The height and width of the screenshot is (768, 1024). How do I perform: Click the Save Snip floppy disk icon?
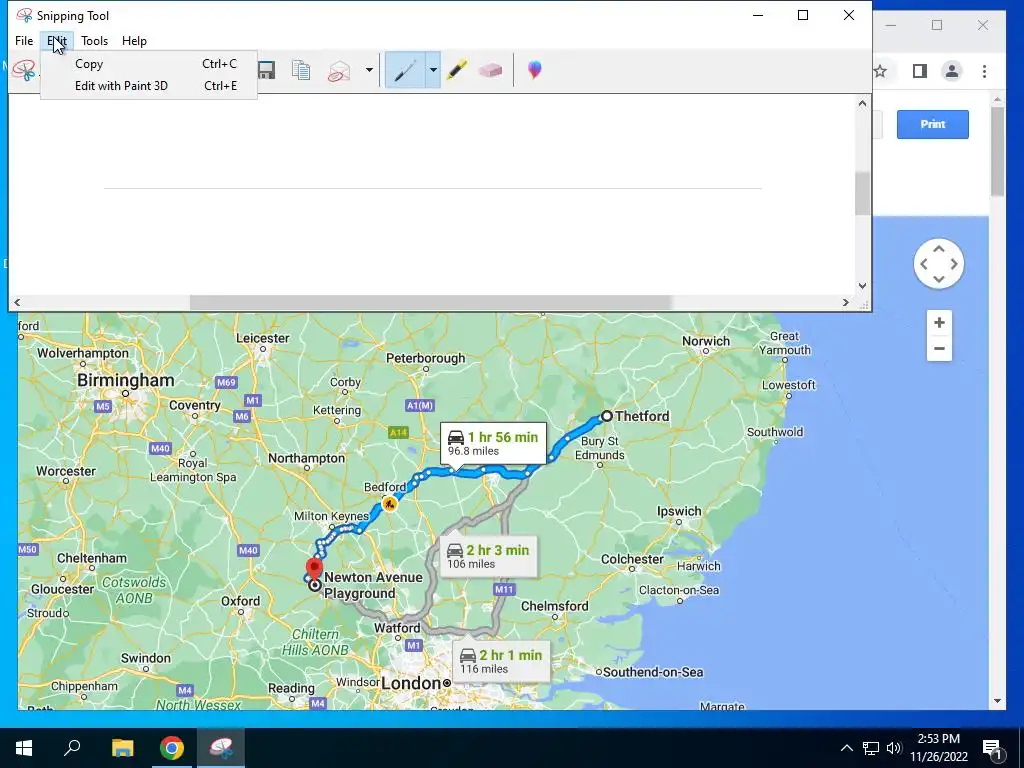[266, 70]
